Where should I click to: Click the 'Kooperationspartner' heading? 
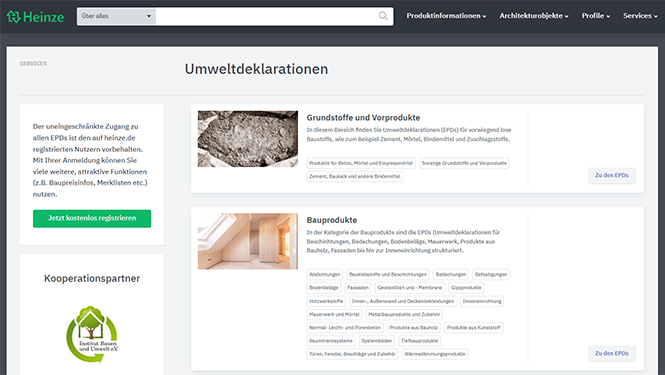pyautogui.click(x=92, y=279)
